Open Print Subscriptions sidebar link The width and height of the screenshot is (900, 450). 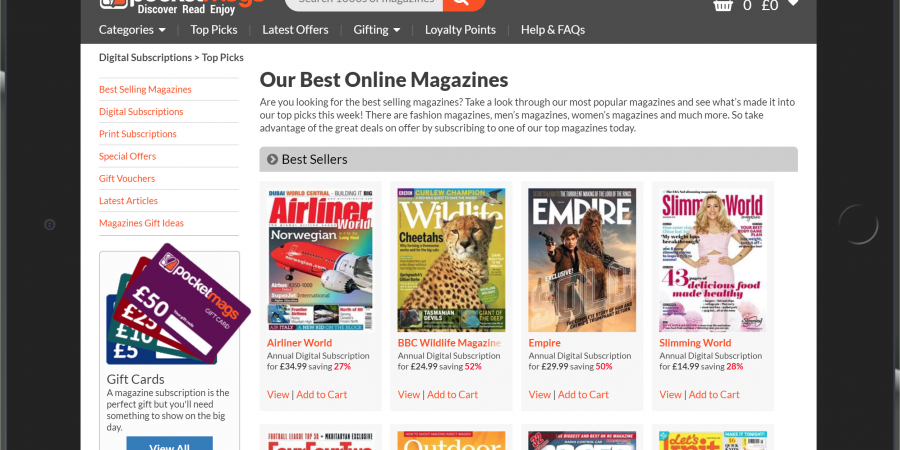tap(138, 134)
